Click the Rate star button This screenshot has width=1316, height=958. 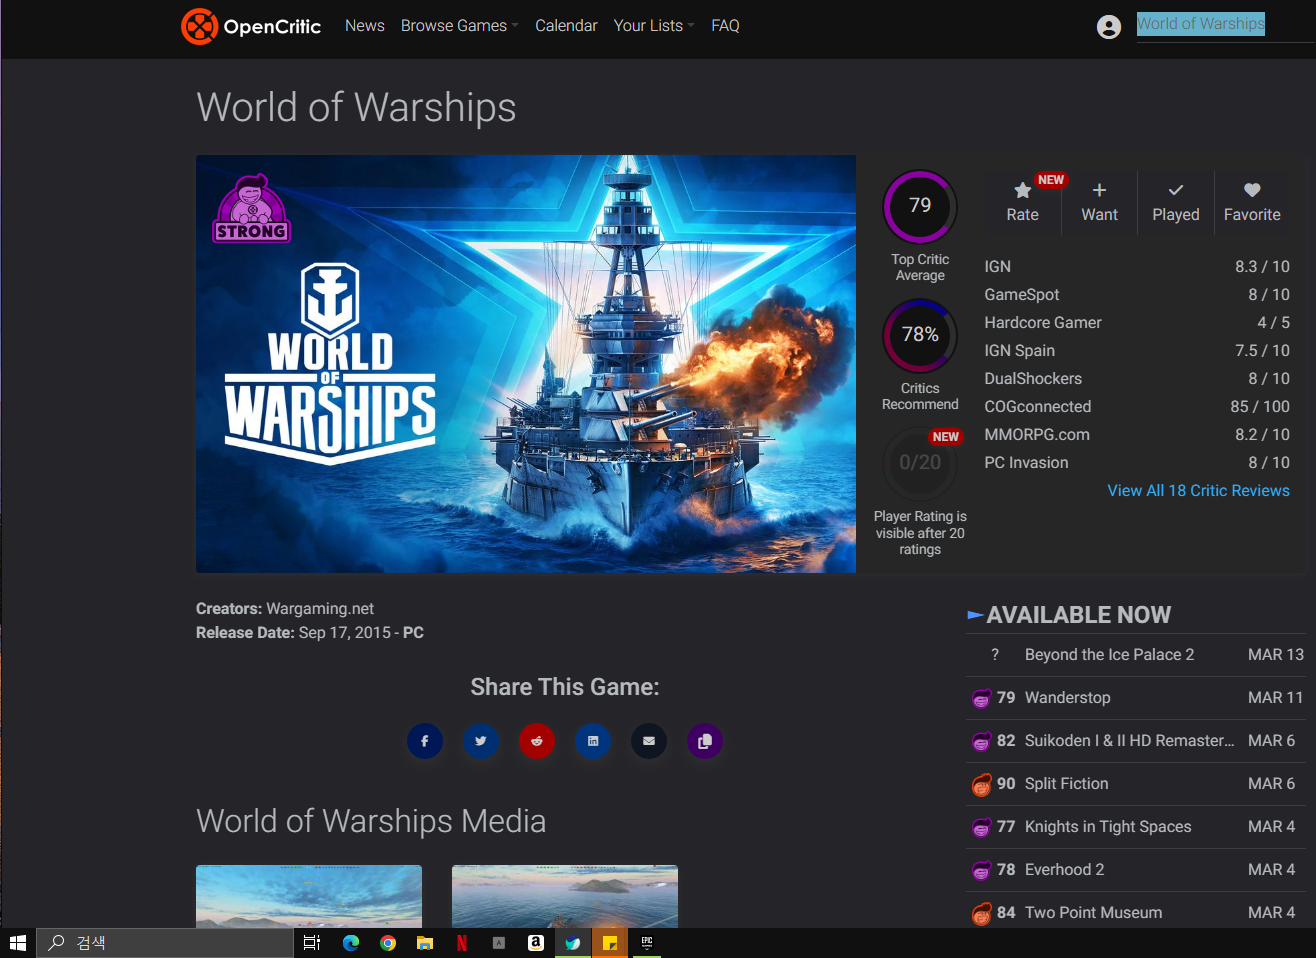[x=1022, y=202]
